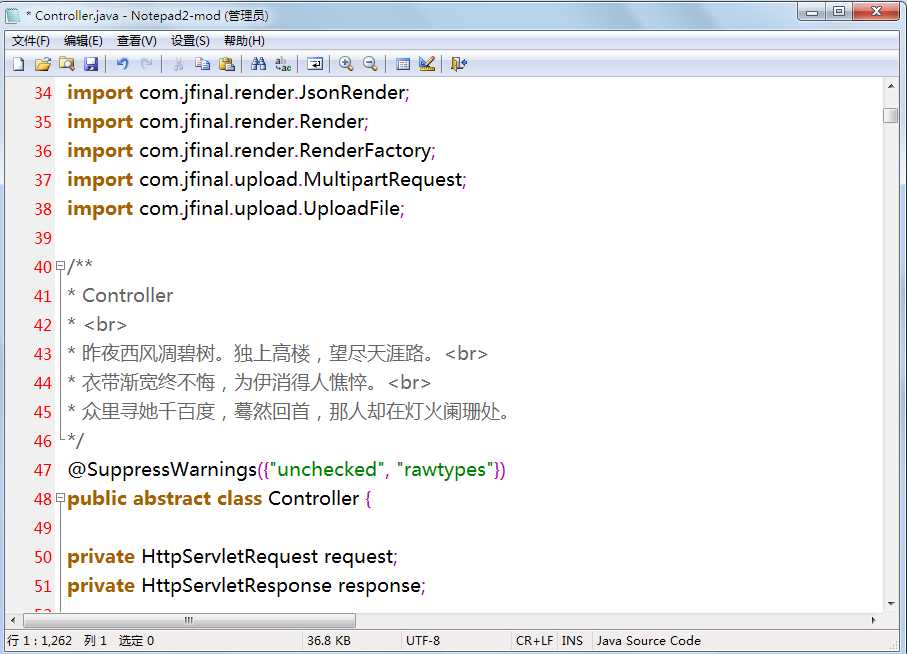Open a file via the folder icon

point(43,64)
